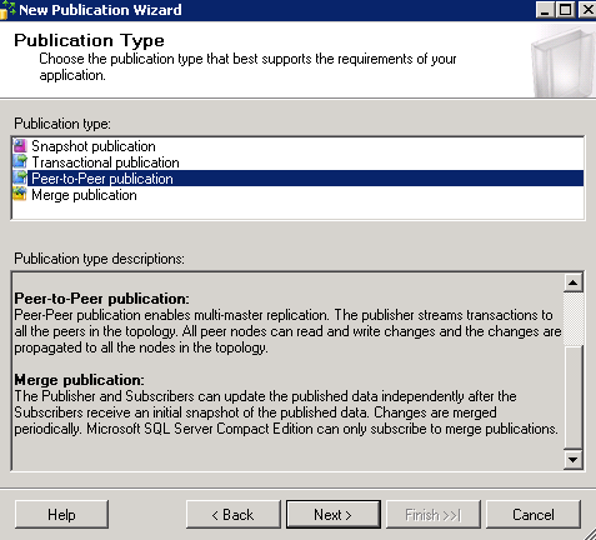This screenshot has height=540, width=596.
Task: Select Snapshot publication list entry
Action: (93, 146)
